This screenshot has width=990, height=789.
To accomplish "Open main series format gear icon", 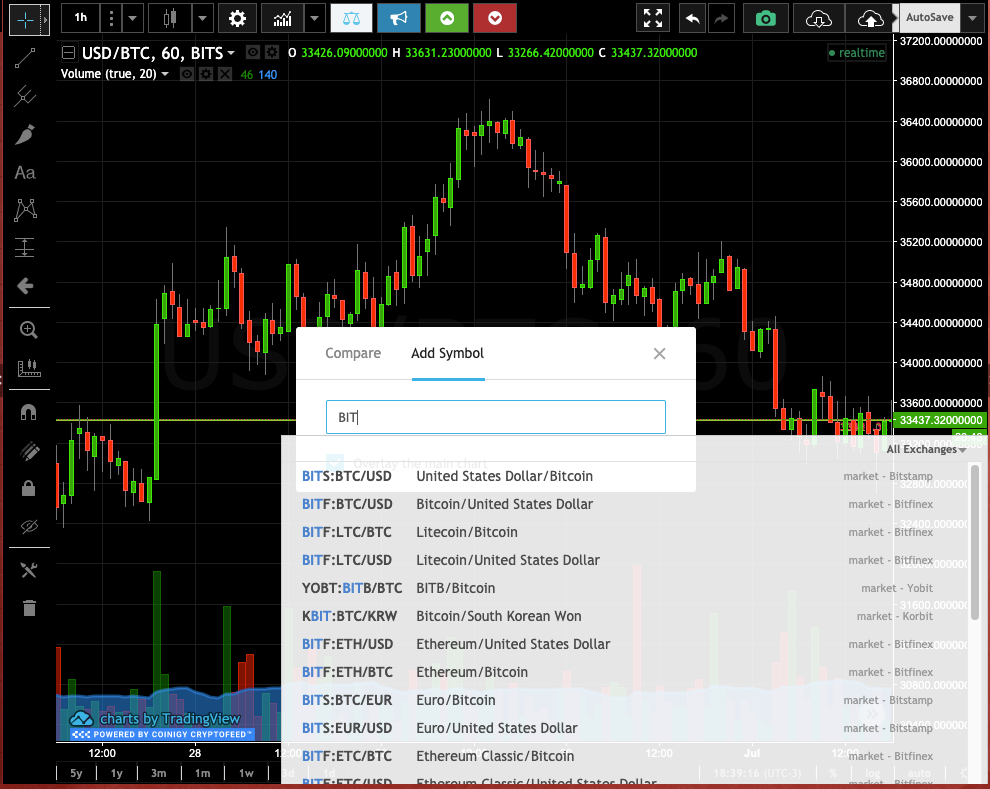I will (271, 52).
